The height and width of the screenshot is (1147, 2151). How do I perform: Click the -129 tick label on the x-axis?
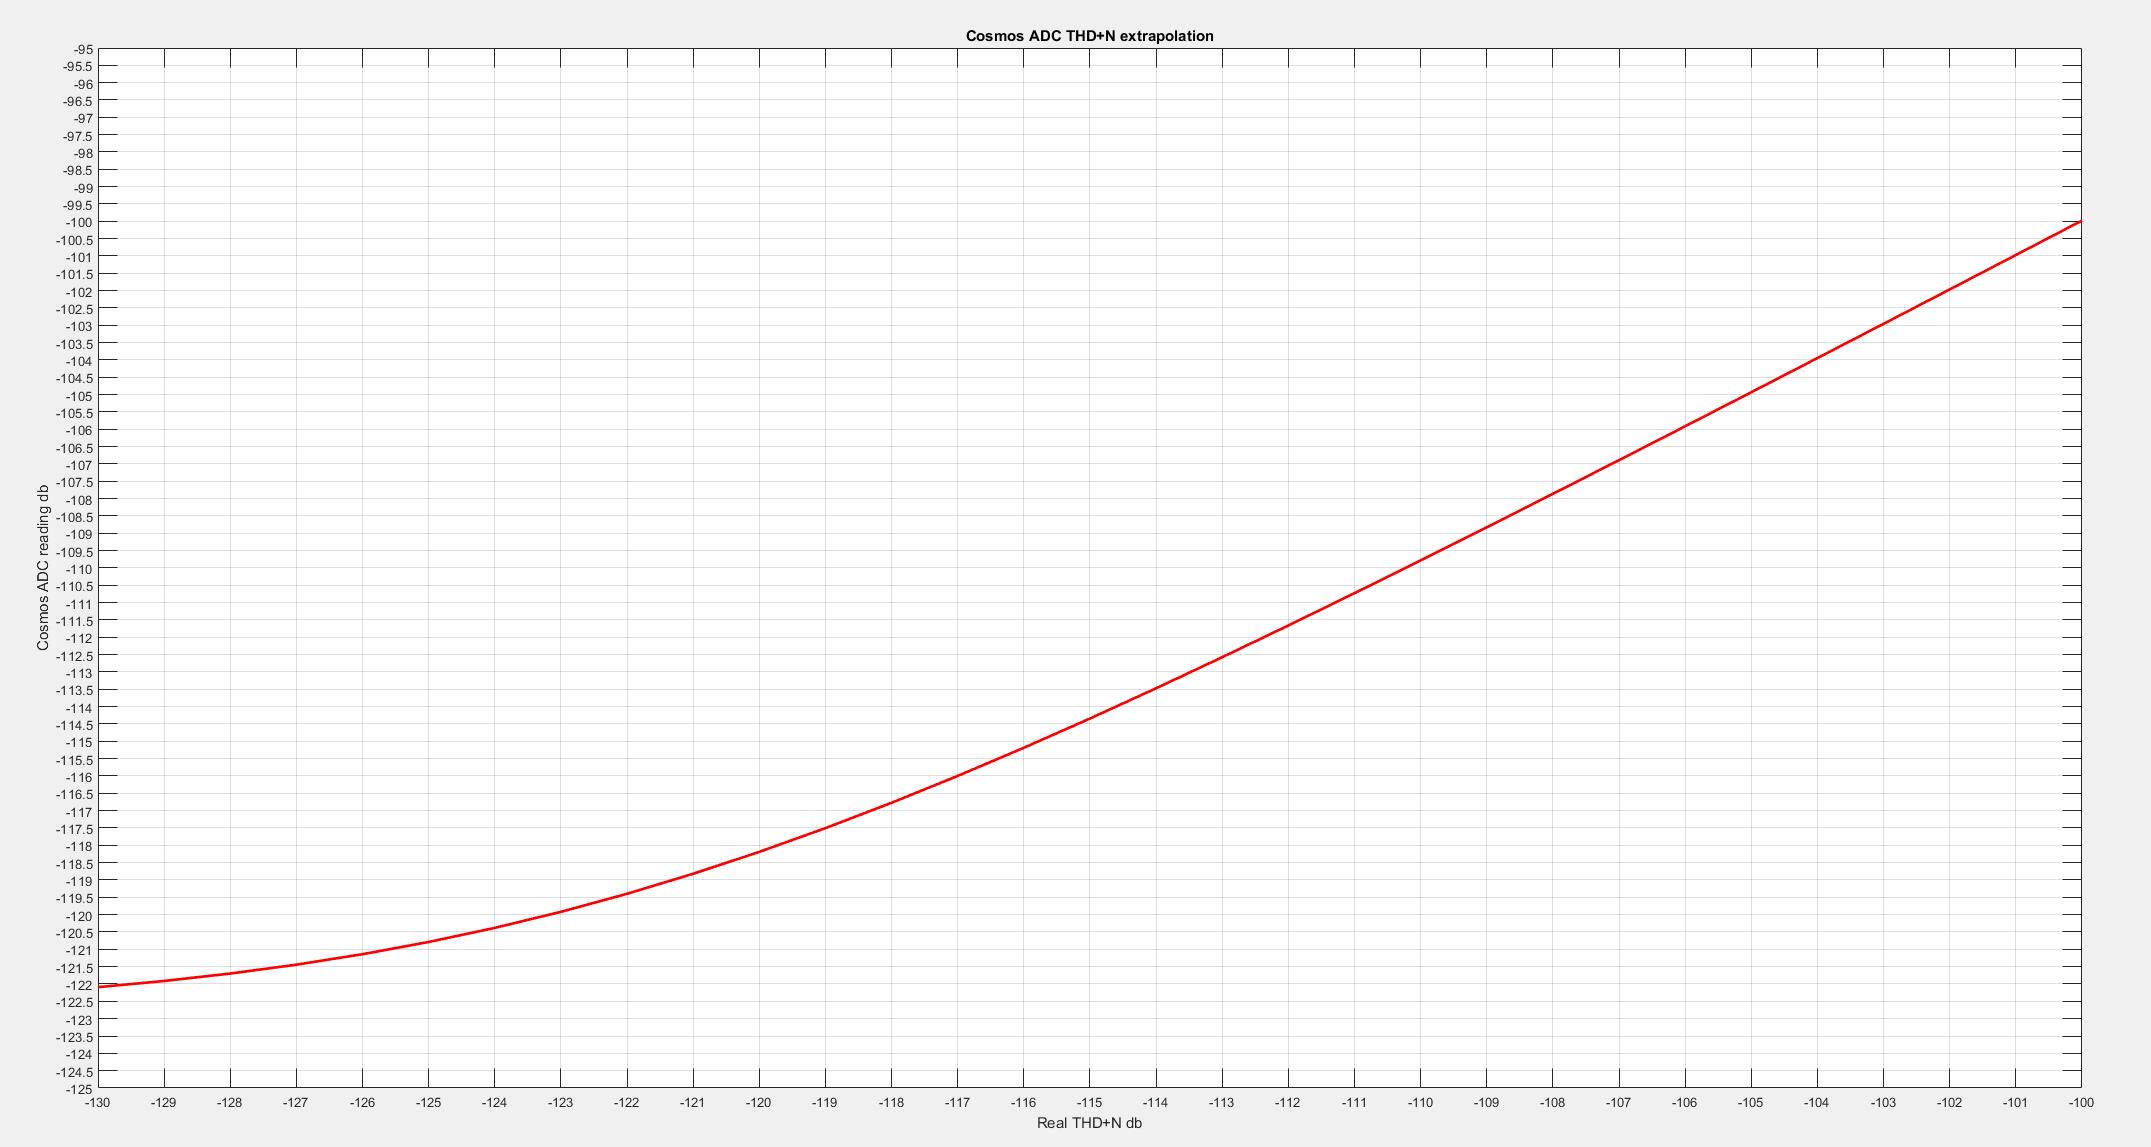[x=164, y=1102]
